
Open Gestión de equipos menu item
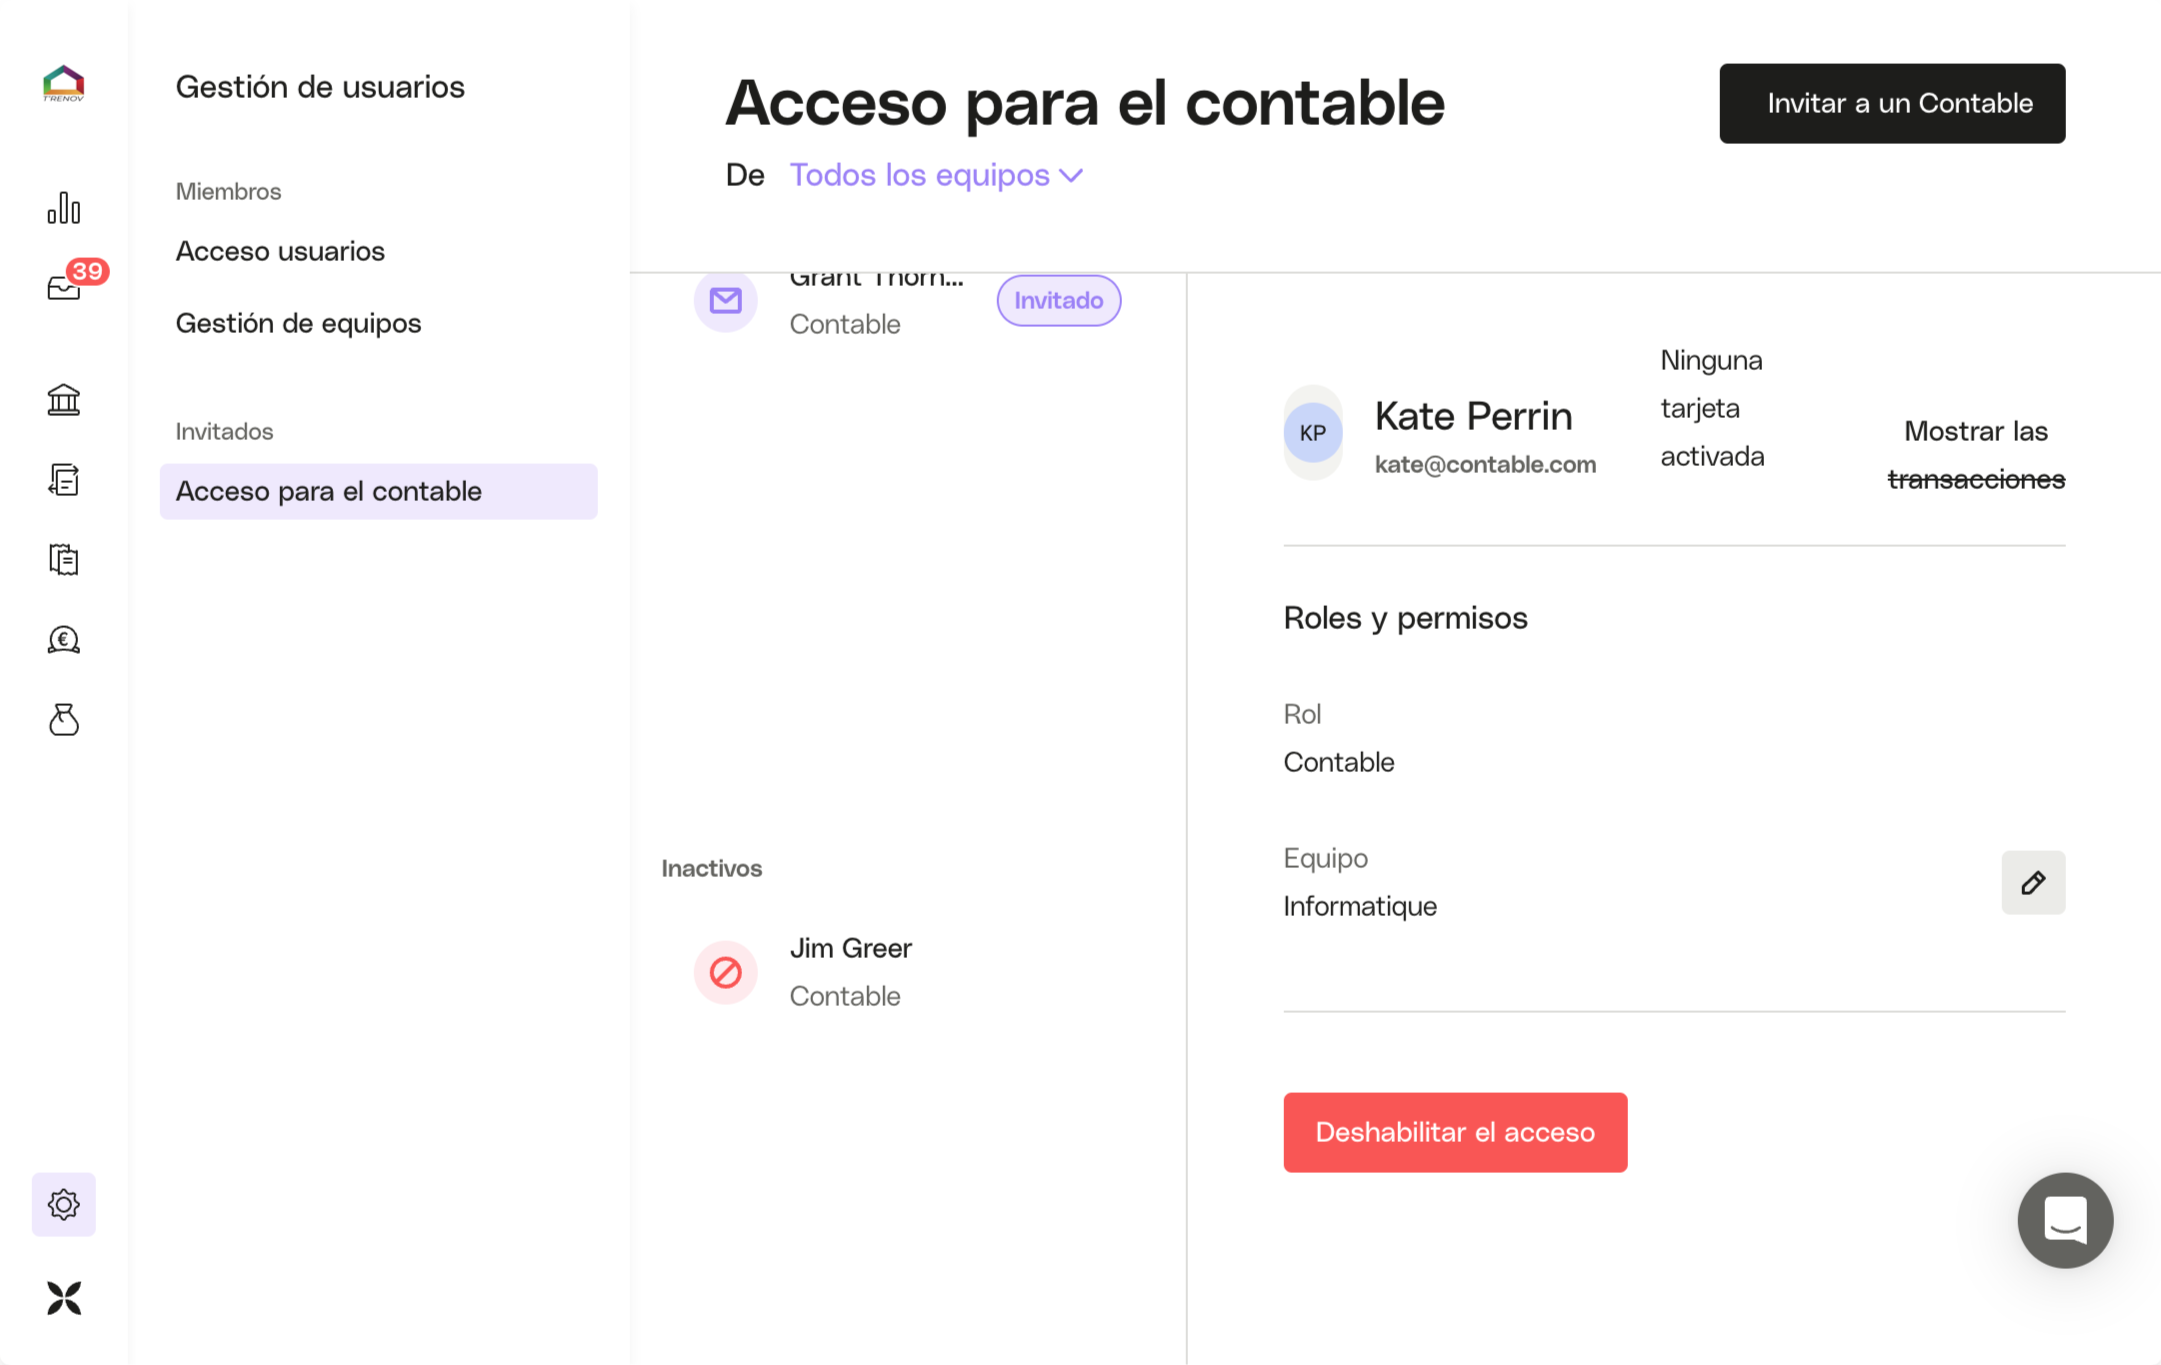(x=298, y=323)
